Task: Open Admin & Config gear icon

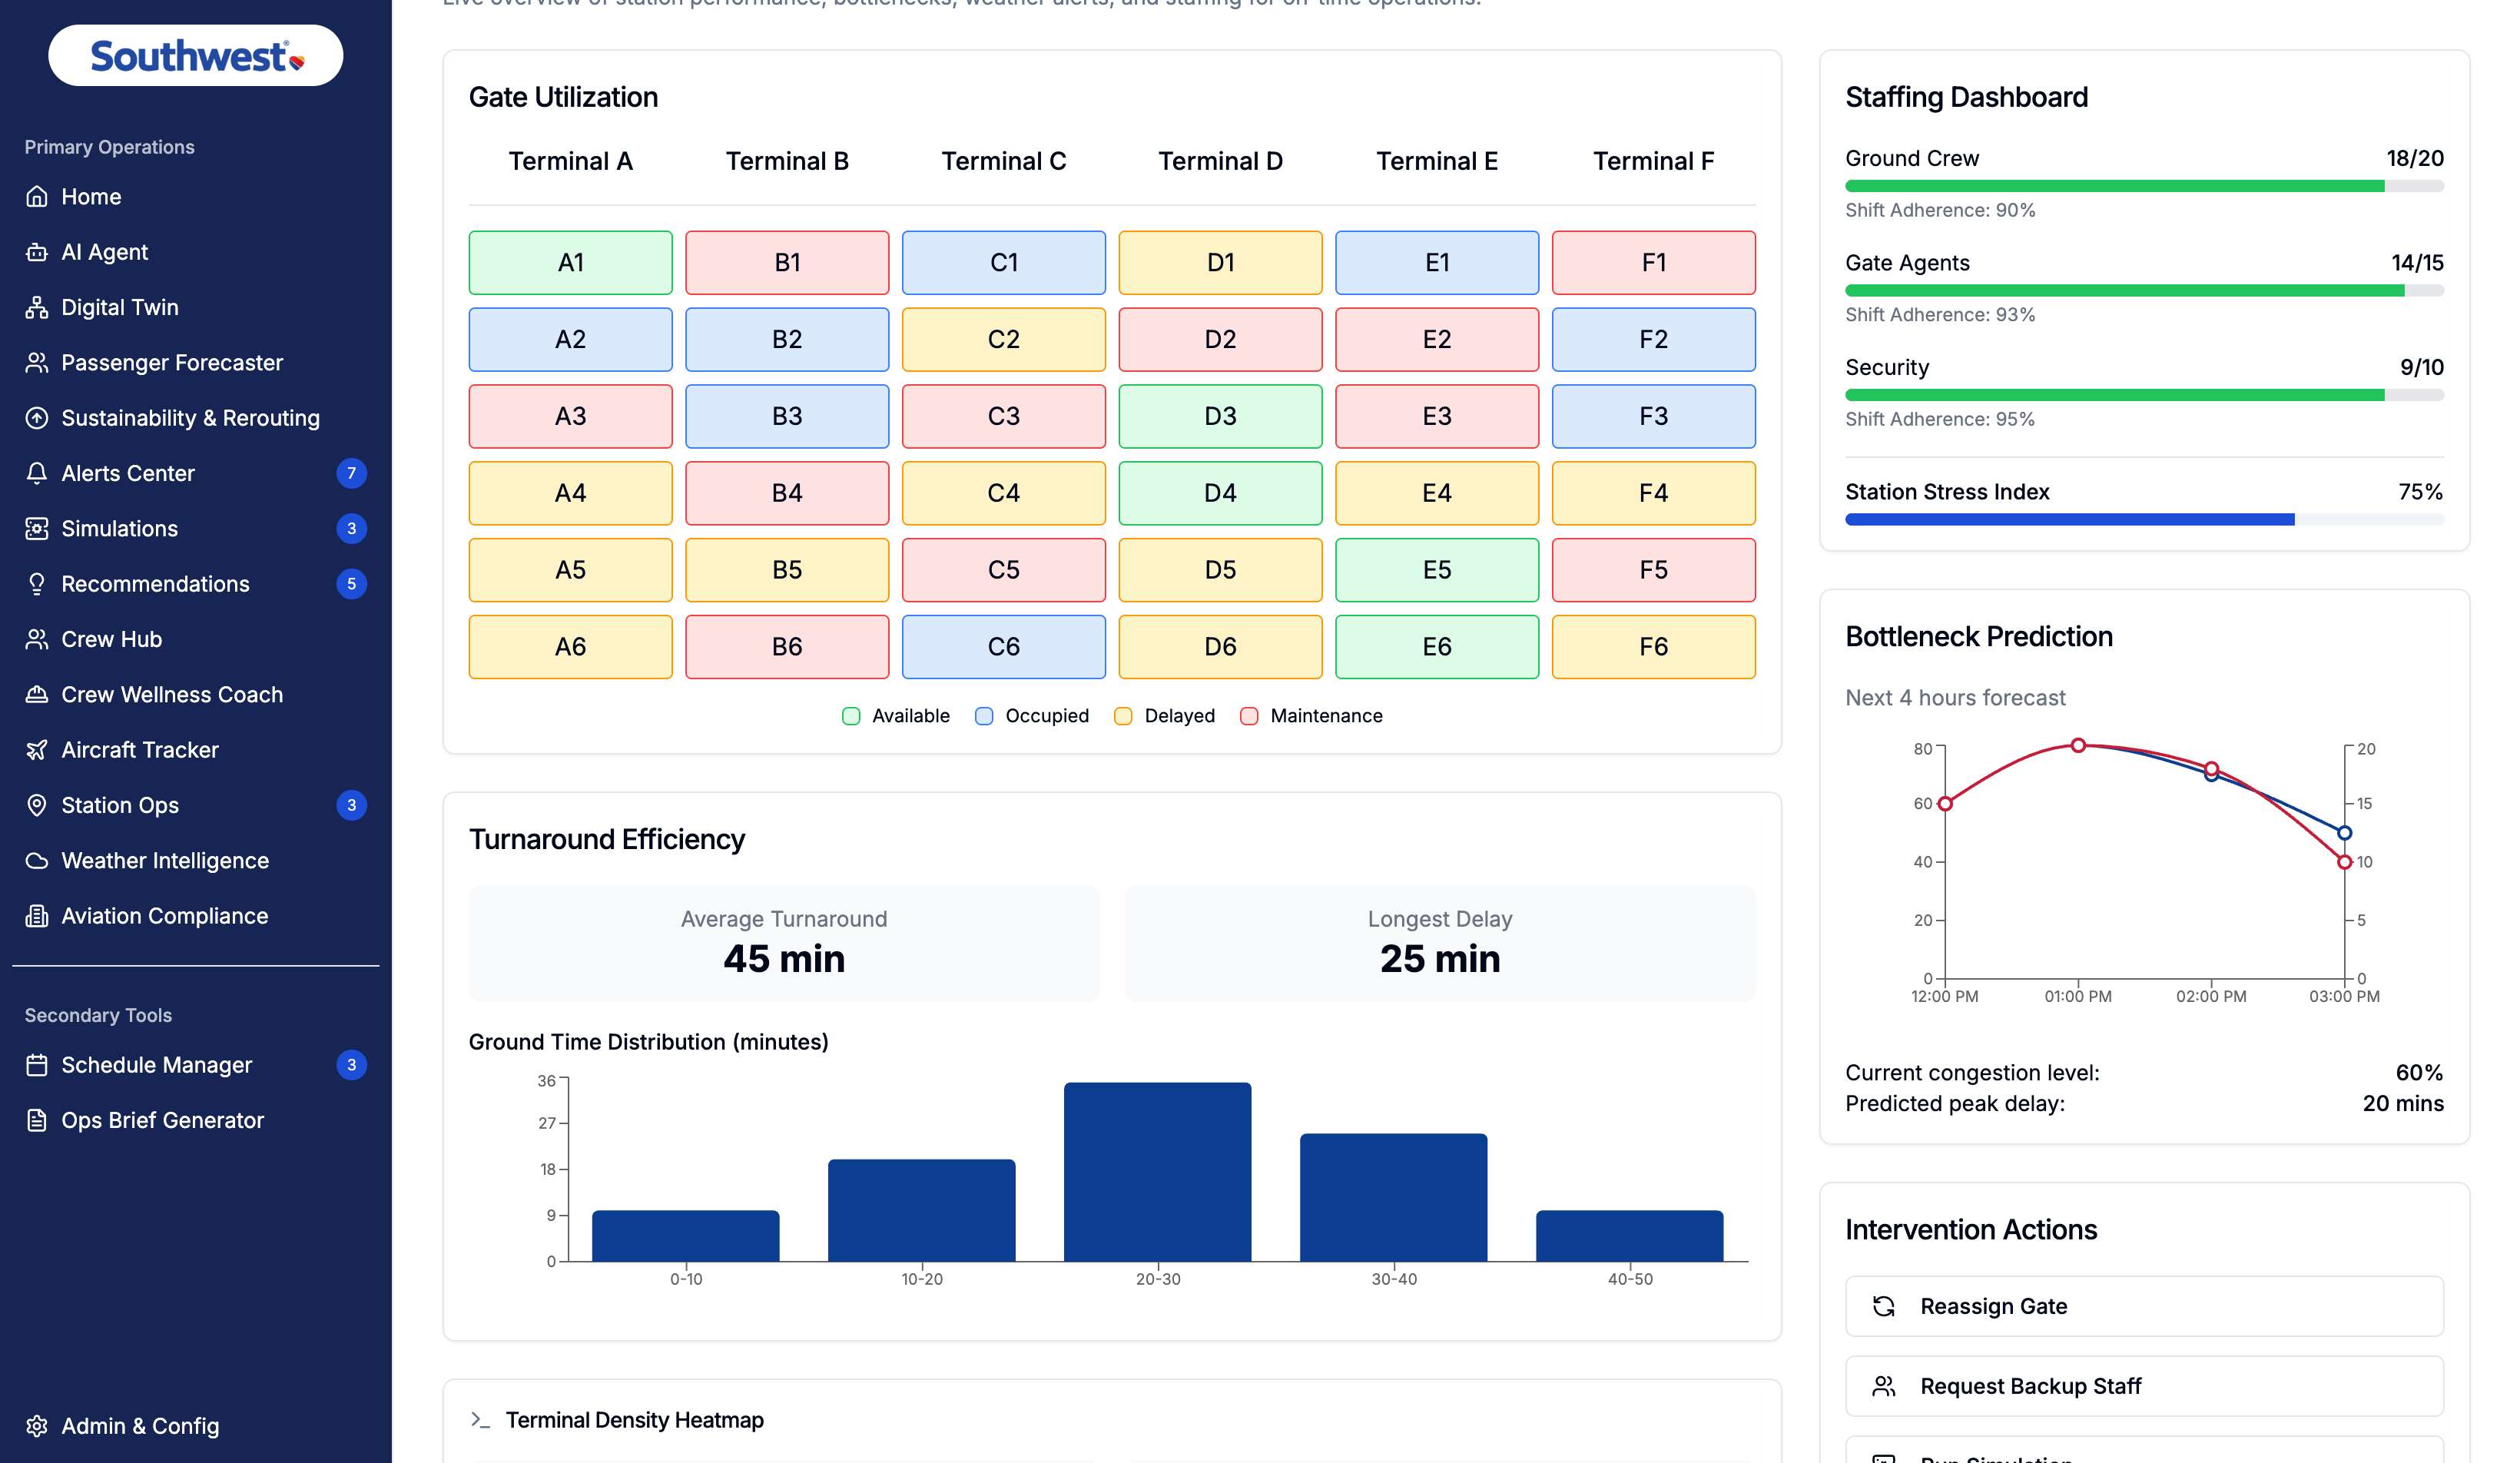Action: 37,1426
